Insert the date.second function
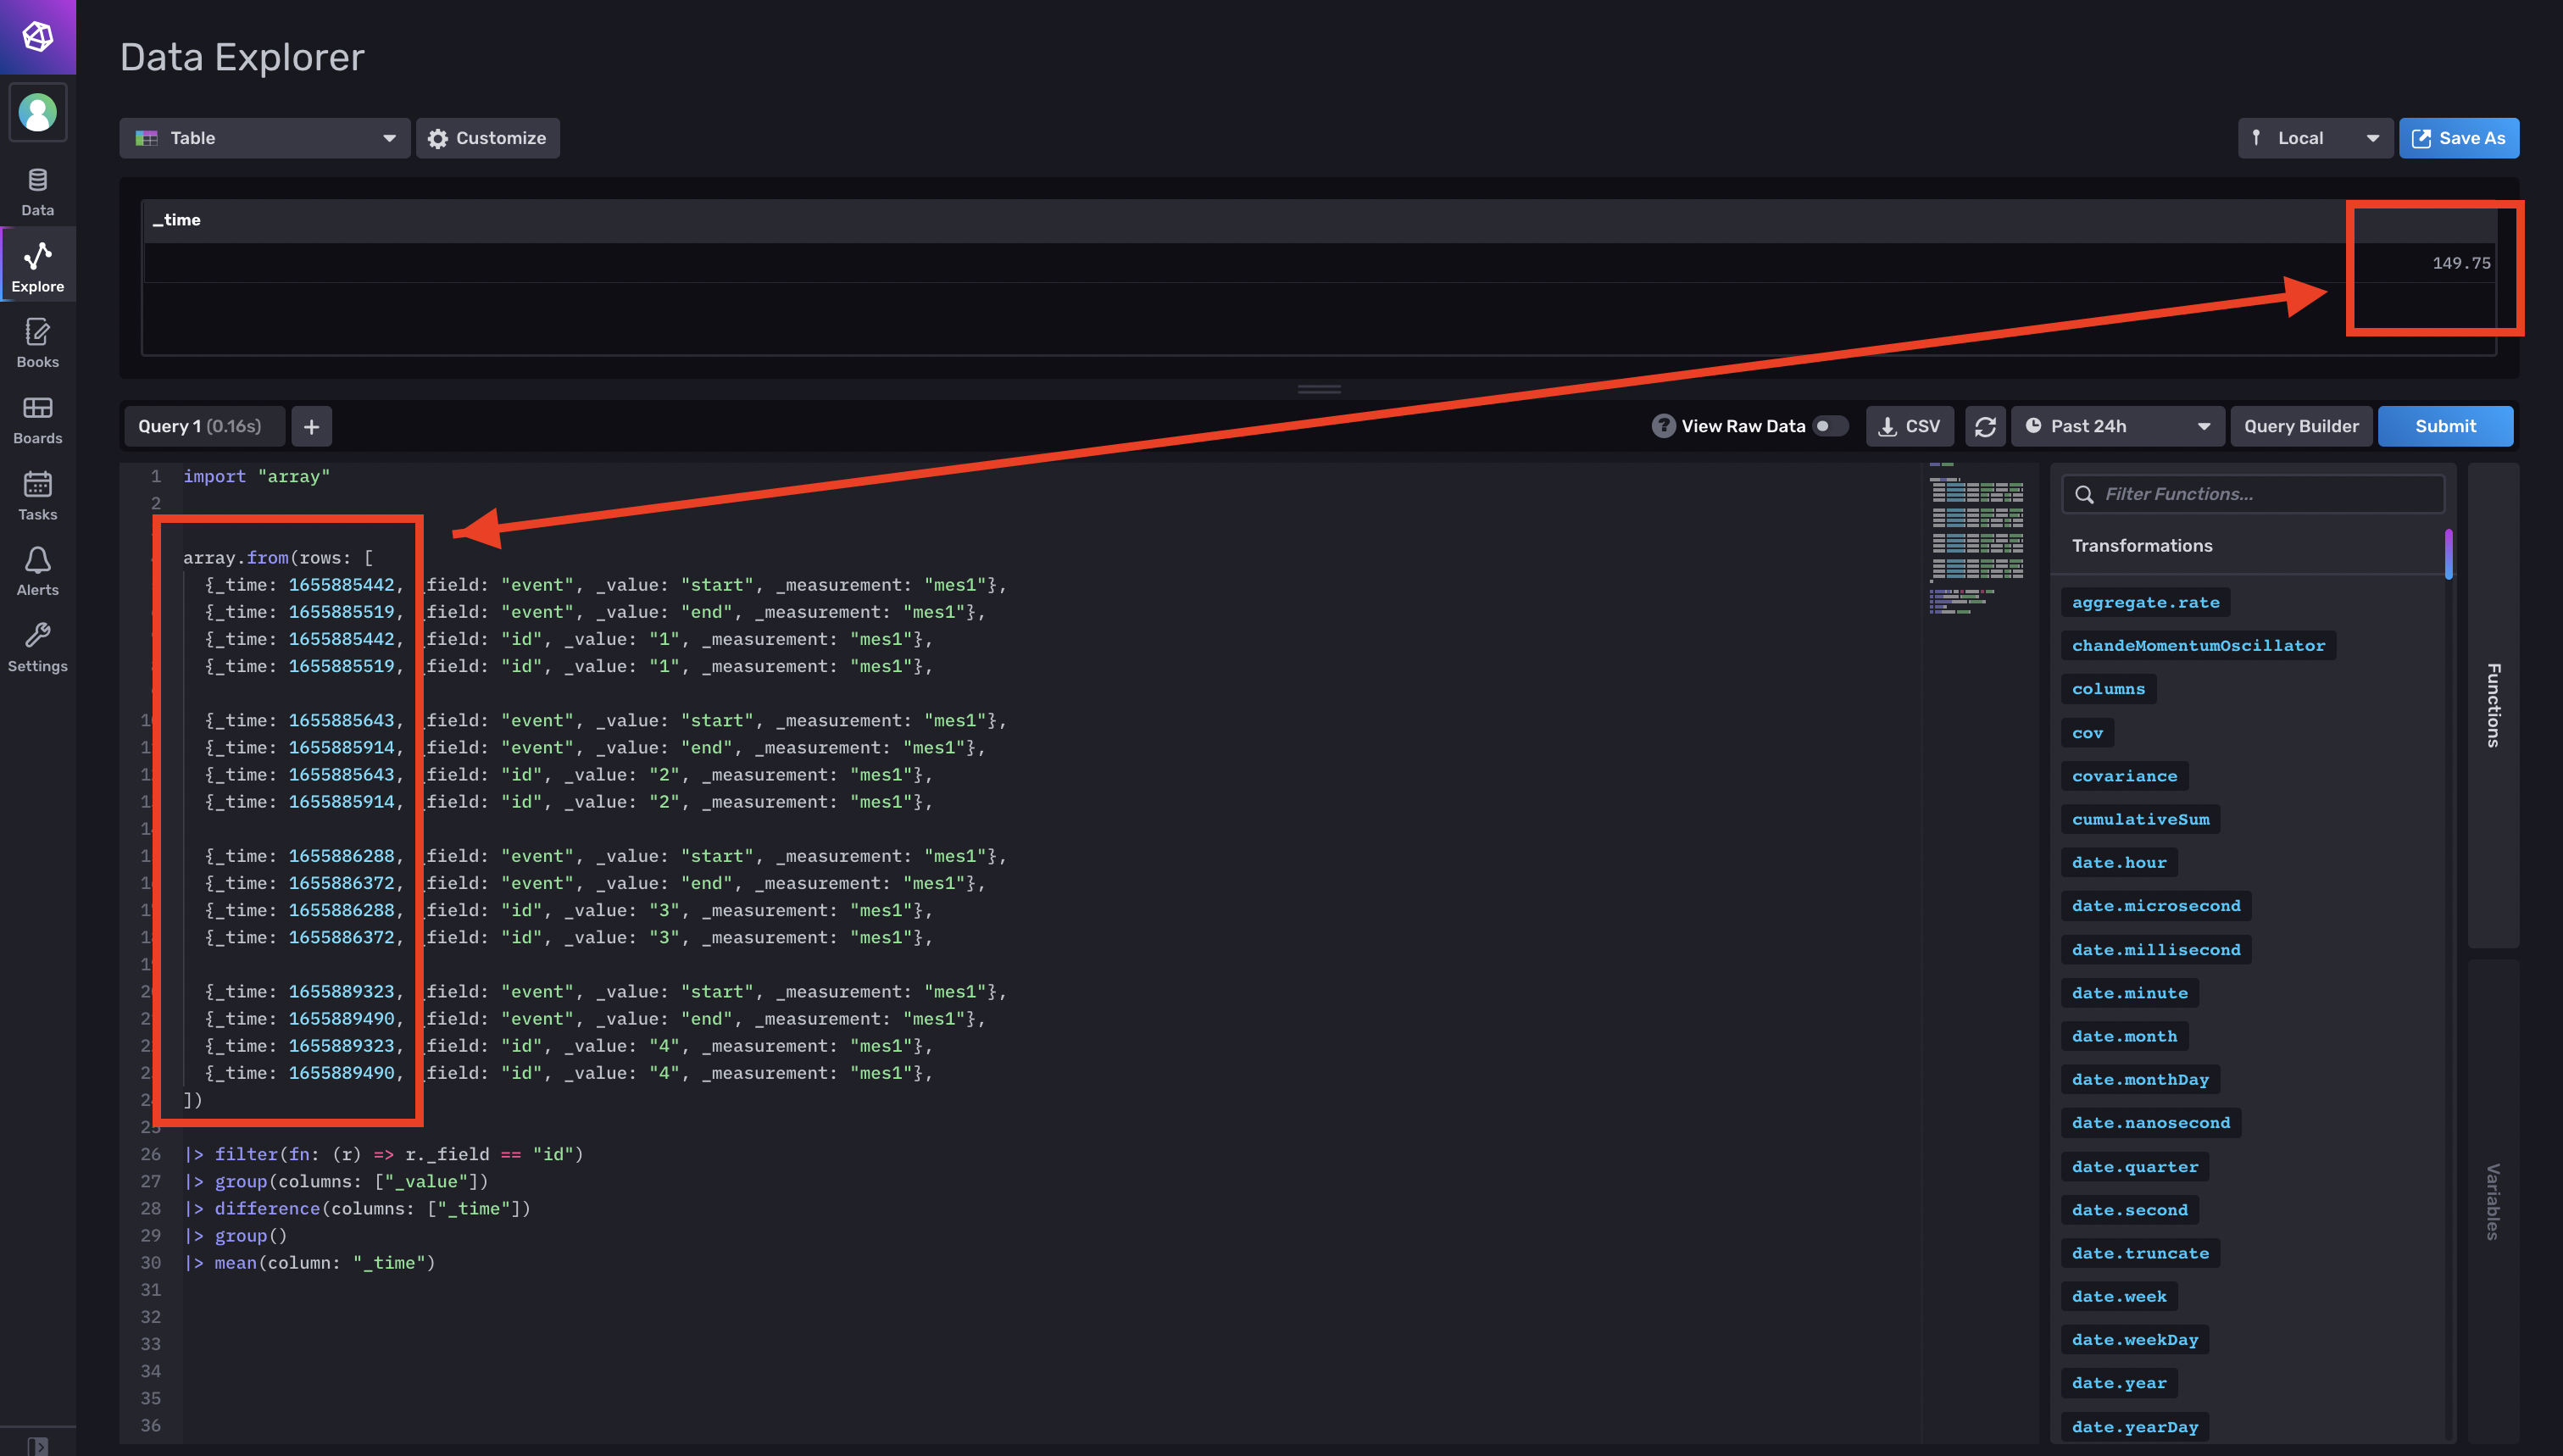Image resolution: width=2563 pixels, height=1456 pixels. pyautogui.click(x=2130, y=1210)
